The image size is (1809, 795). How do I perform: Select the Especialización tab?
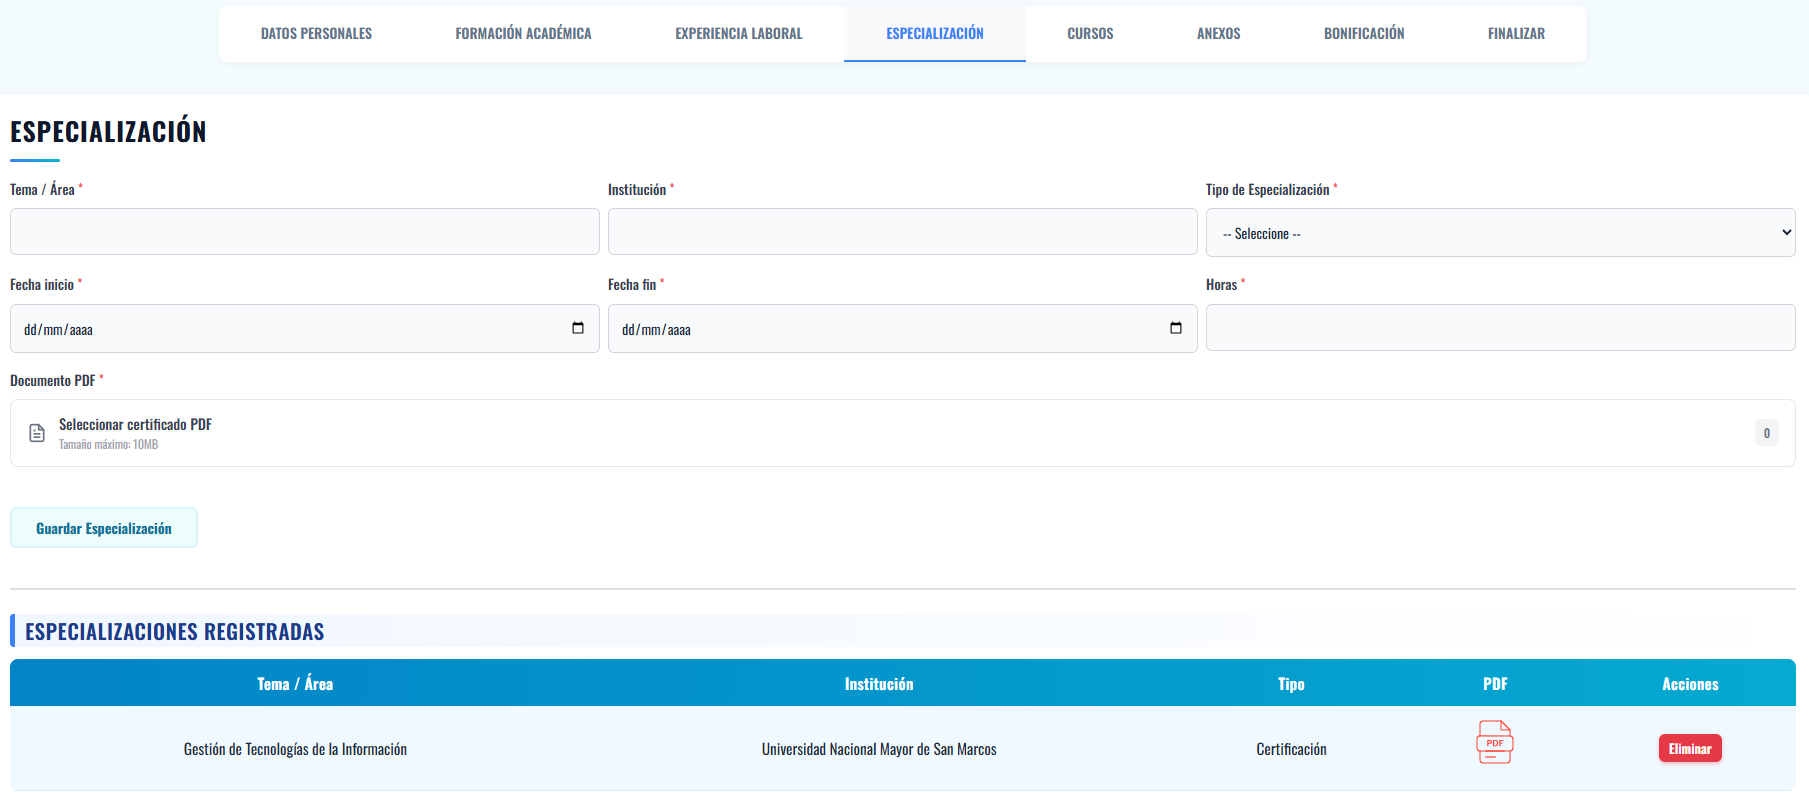[x=934, y=34]
